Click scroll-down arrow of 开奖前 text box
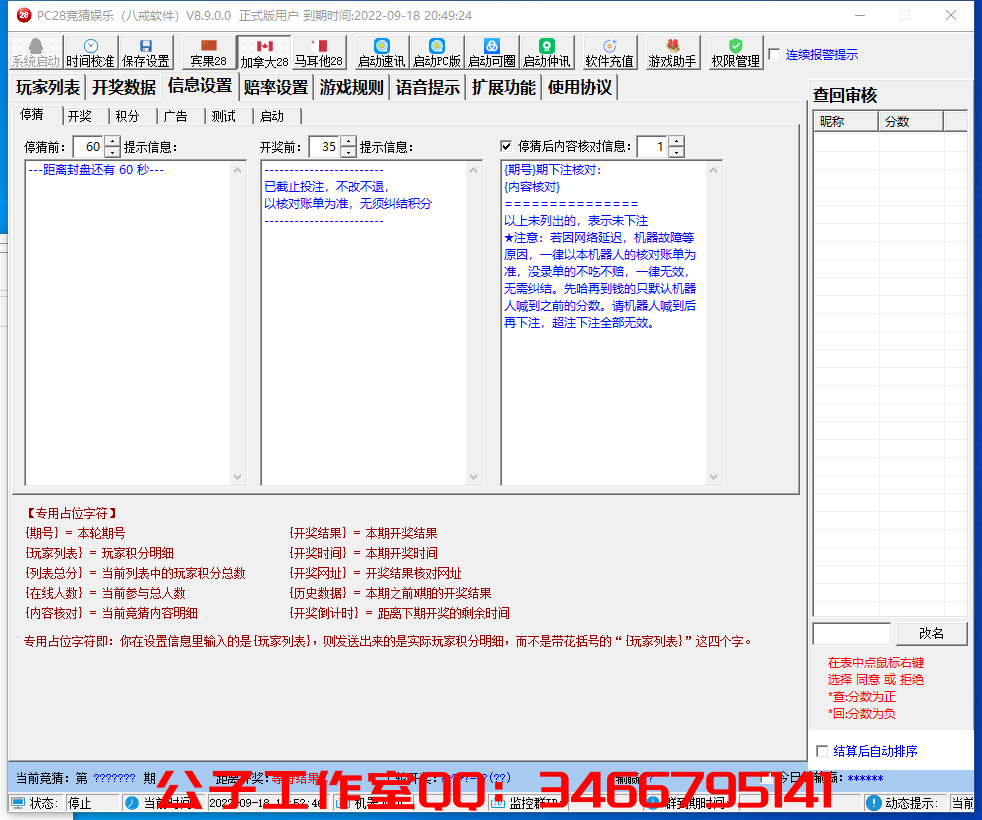 pyautogui.click(x=473, y=476)
